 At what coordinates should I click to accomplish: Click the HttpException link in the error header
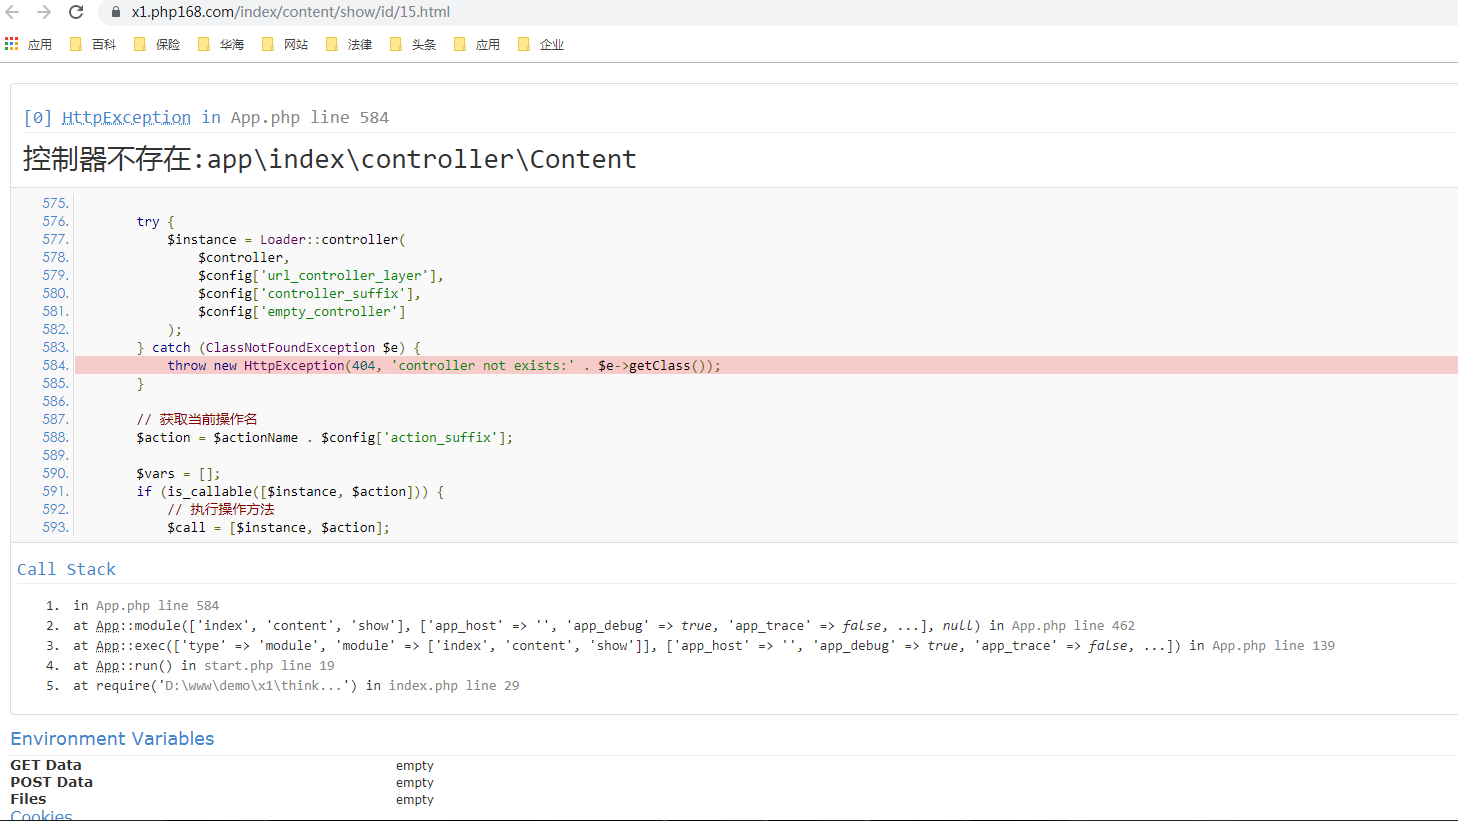click(x=126, y=117)
